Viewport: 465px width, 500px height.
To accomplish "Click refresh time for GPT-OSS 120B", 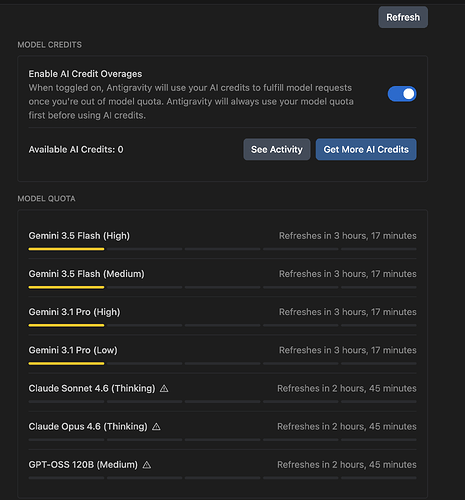I will 347,465.
